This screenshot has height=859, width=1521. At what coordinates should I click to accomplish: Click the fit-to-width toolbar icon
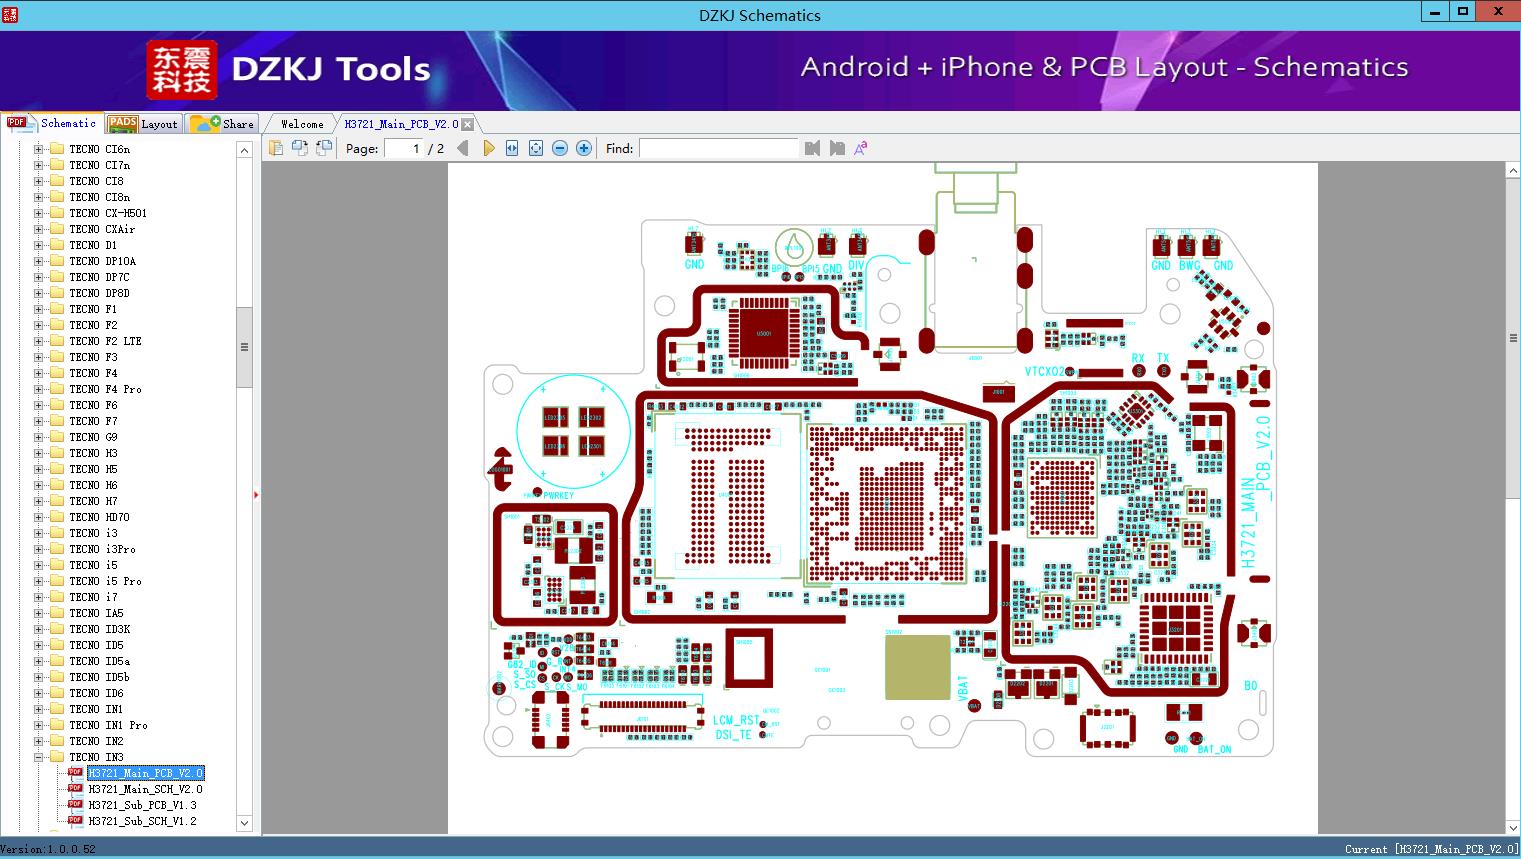(x=512, y=148)
